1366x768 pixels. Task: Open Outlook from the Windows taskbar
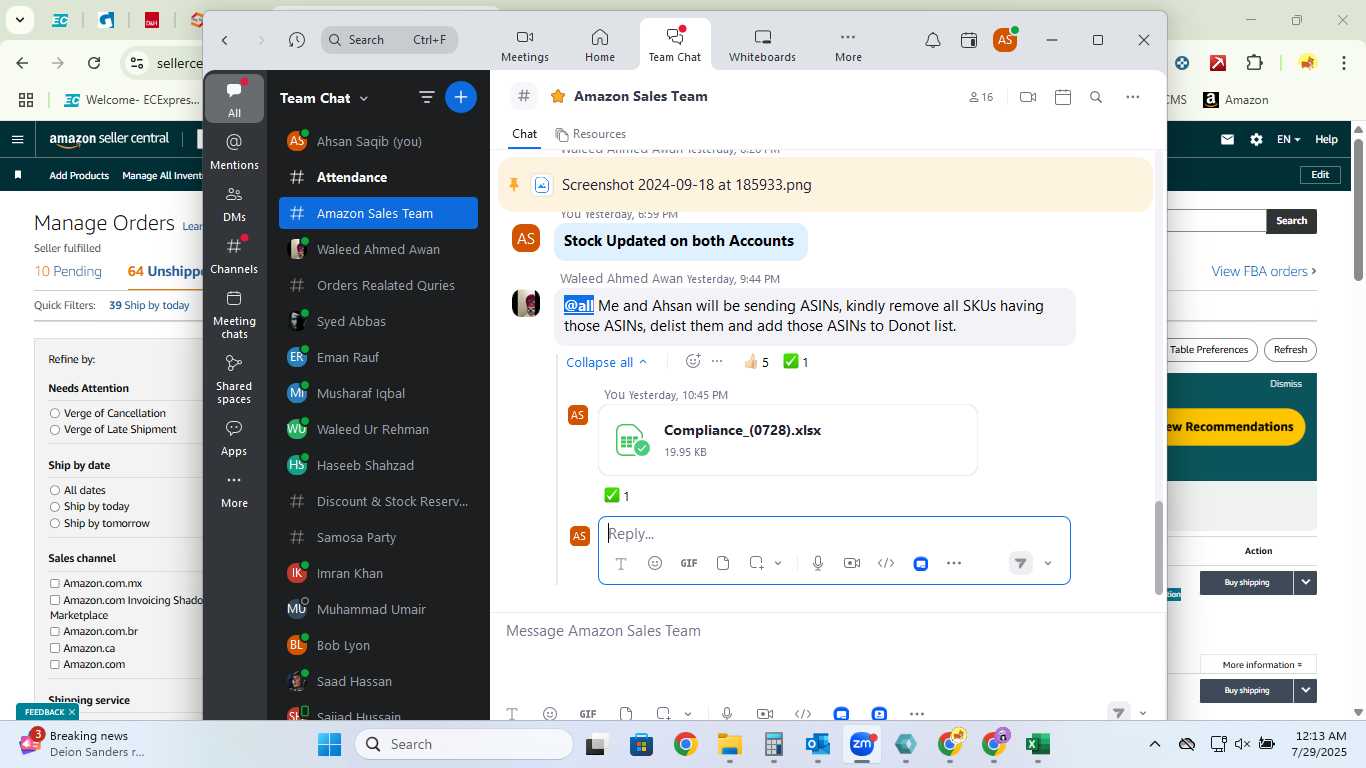817,744
